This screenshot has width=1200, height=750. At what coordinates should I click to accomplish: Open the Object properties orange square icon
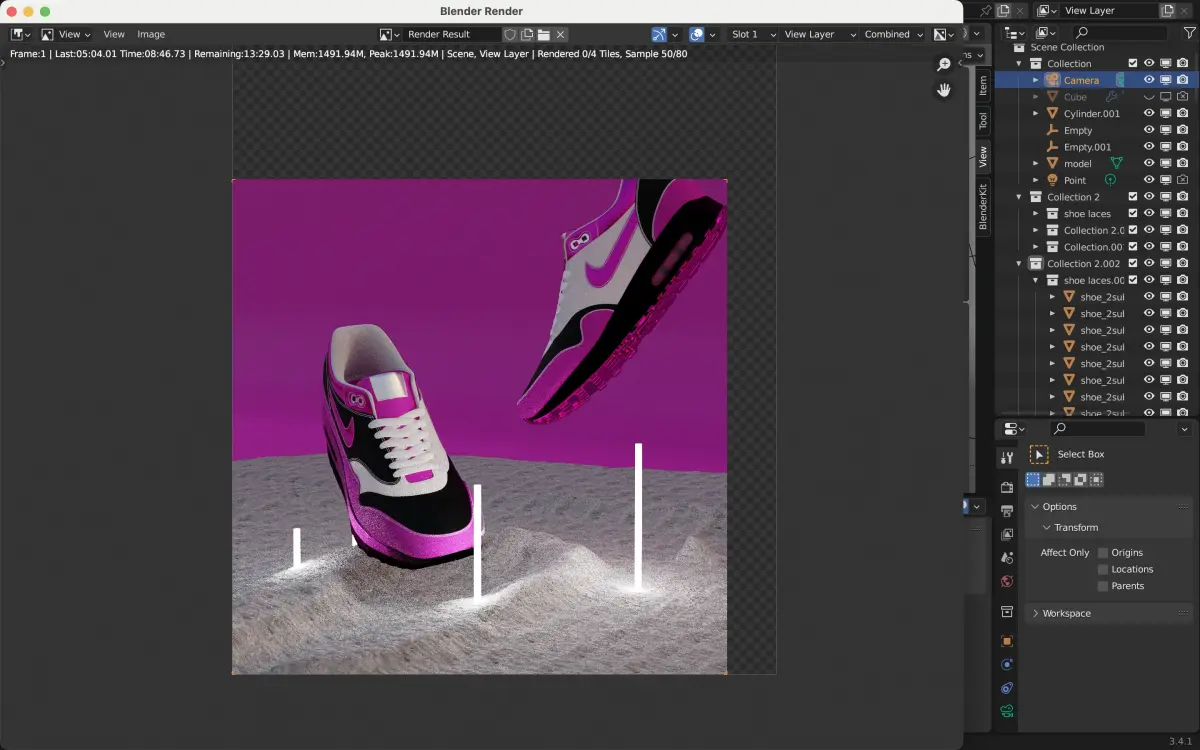coord(1007,641)
